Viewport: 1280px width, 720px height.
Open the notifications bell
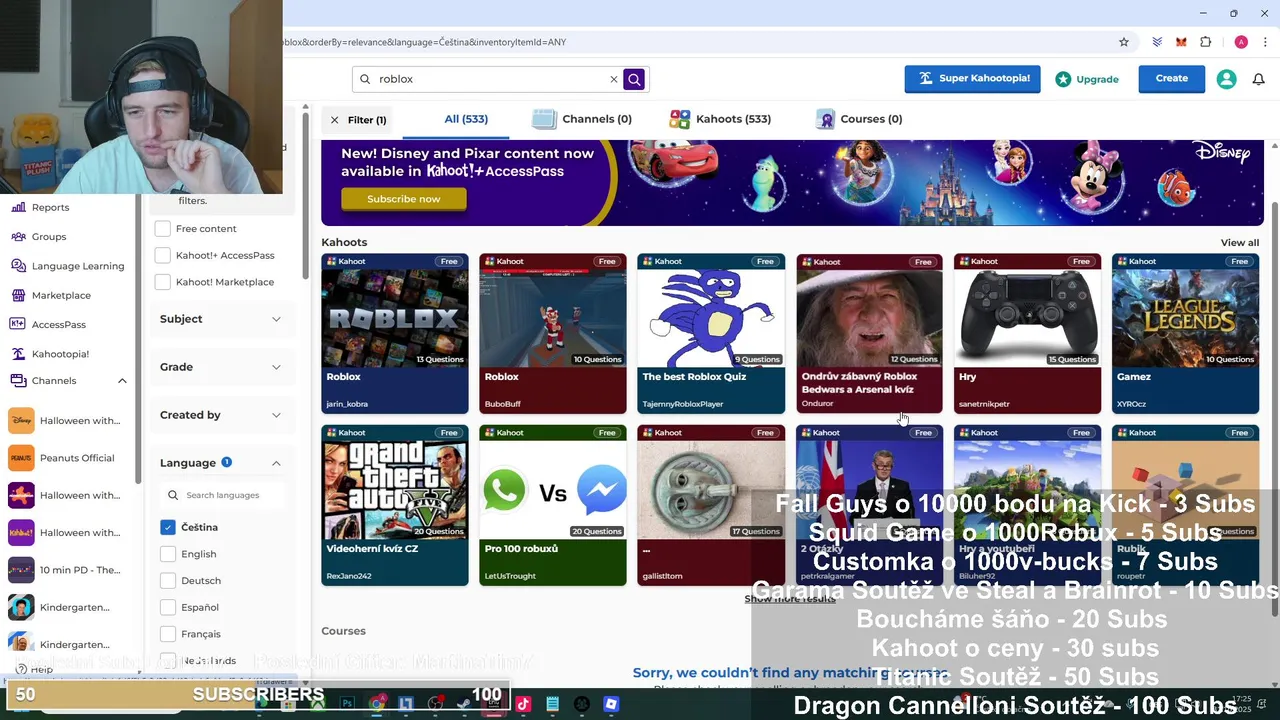1259,79
